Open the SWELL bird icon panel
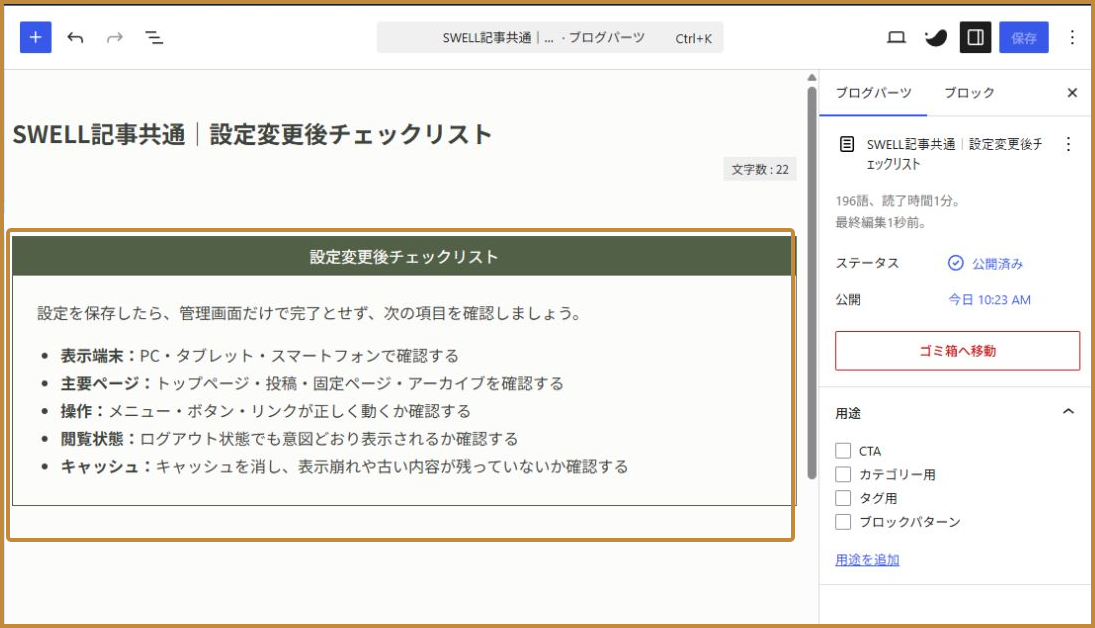This screenshot has width=1095, height=628. tap(936, 38)
